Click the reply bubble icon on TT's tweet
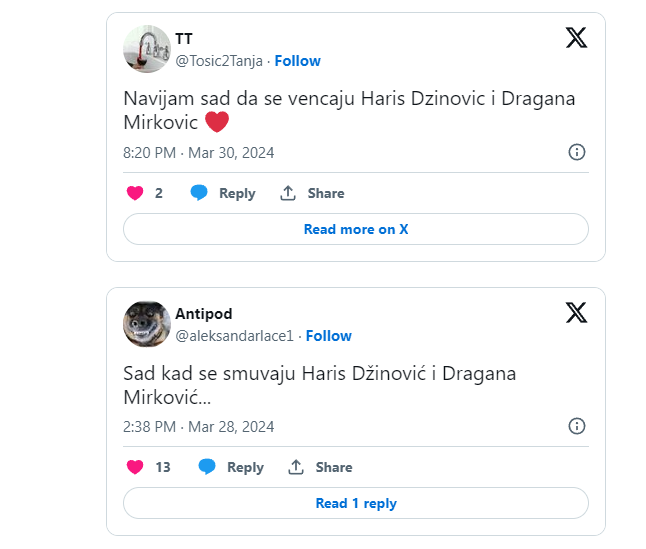The image size is (646, 549). point(199,193)
